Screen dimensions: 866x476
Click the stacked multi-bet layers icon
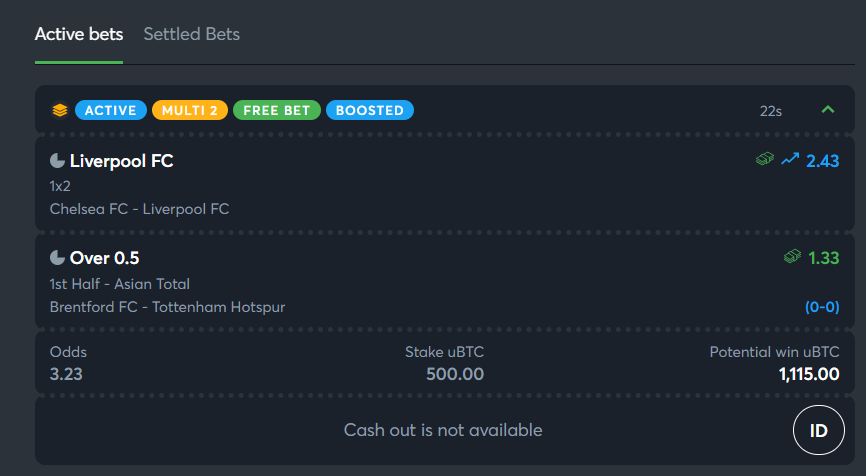tap(60, 110)
